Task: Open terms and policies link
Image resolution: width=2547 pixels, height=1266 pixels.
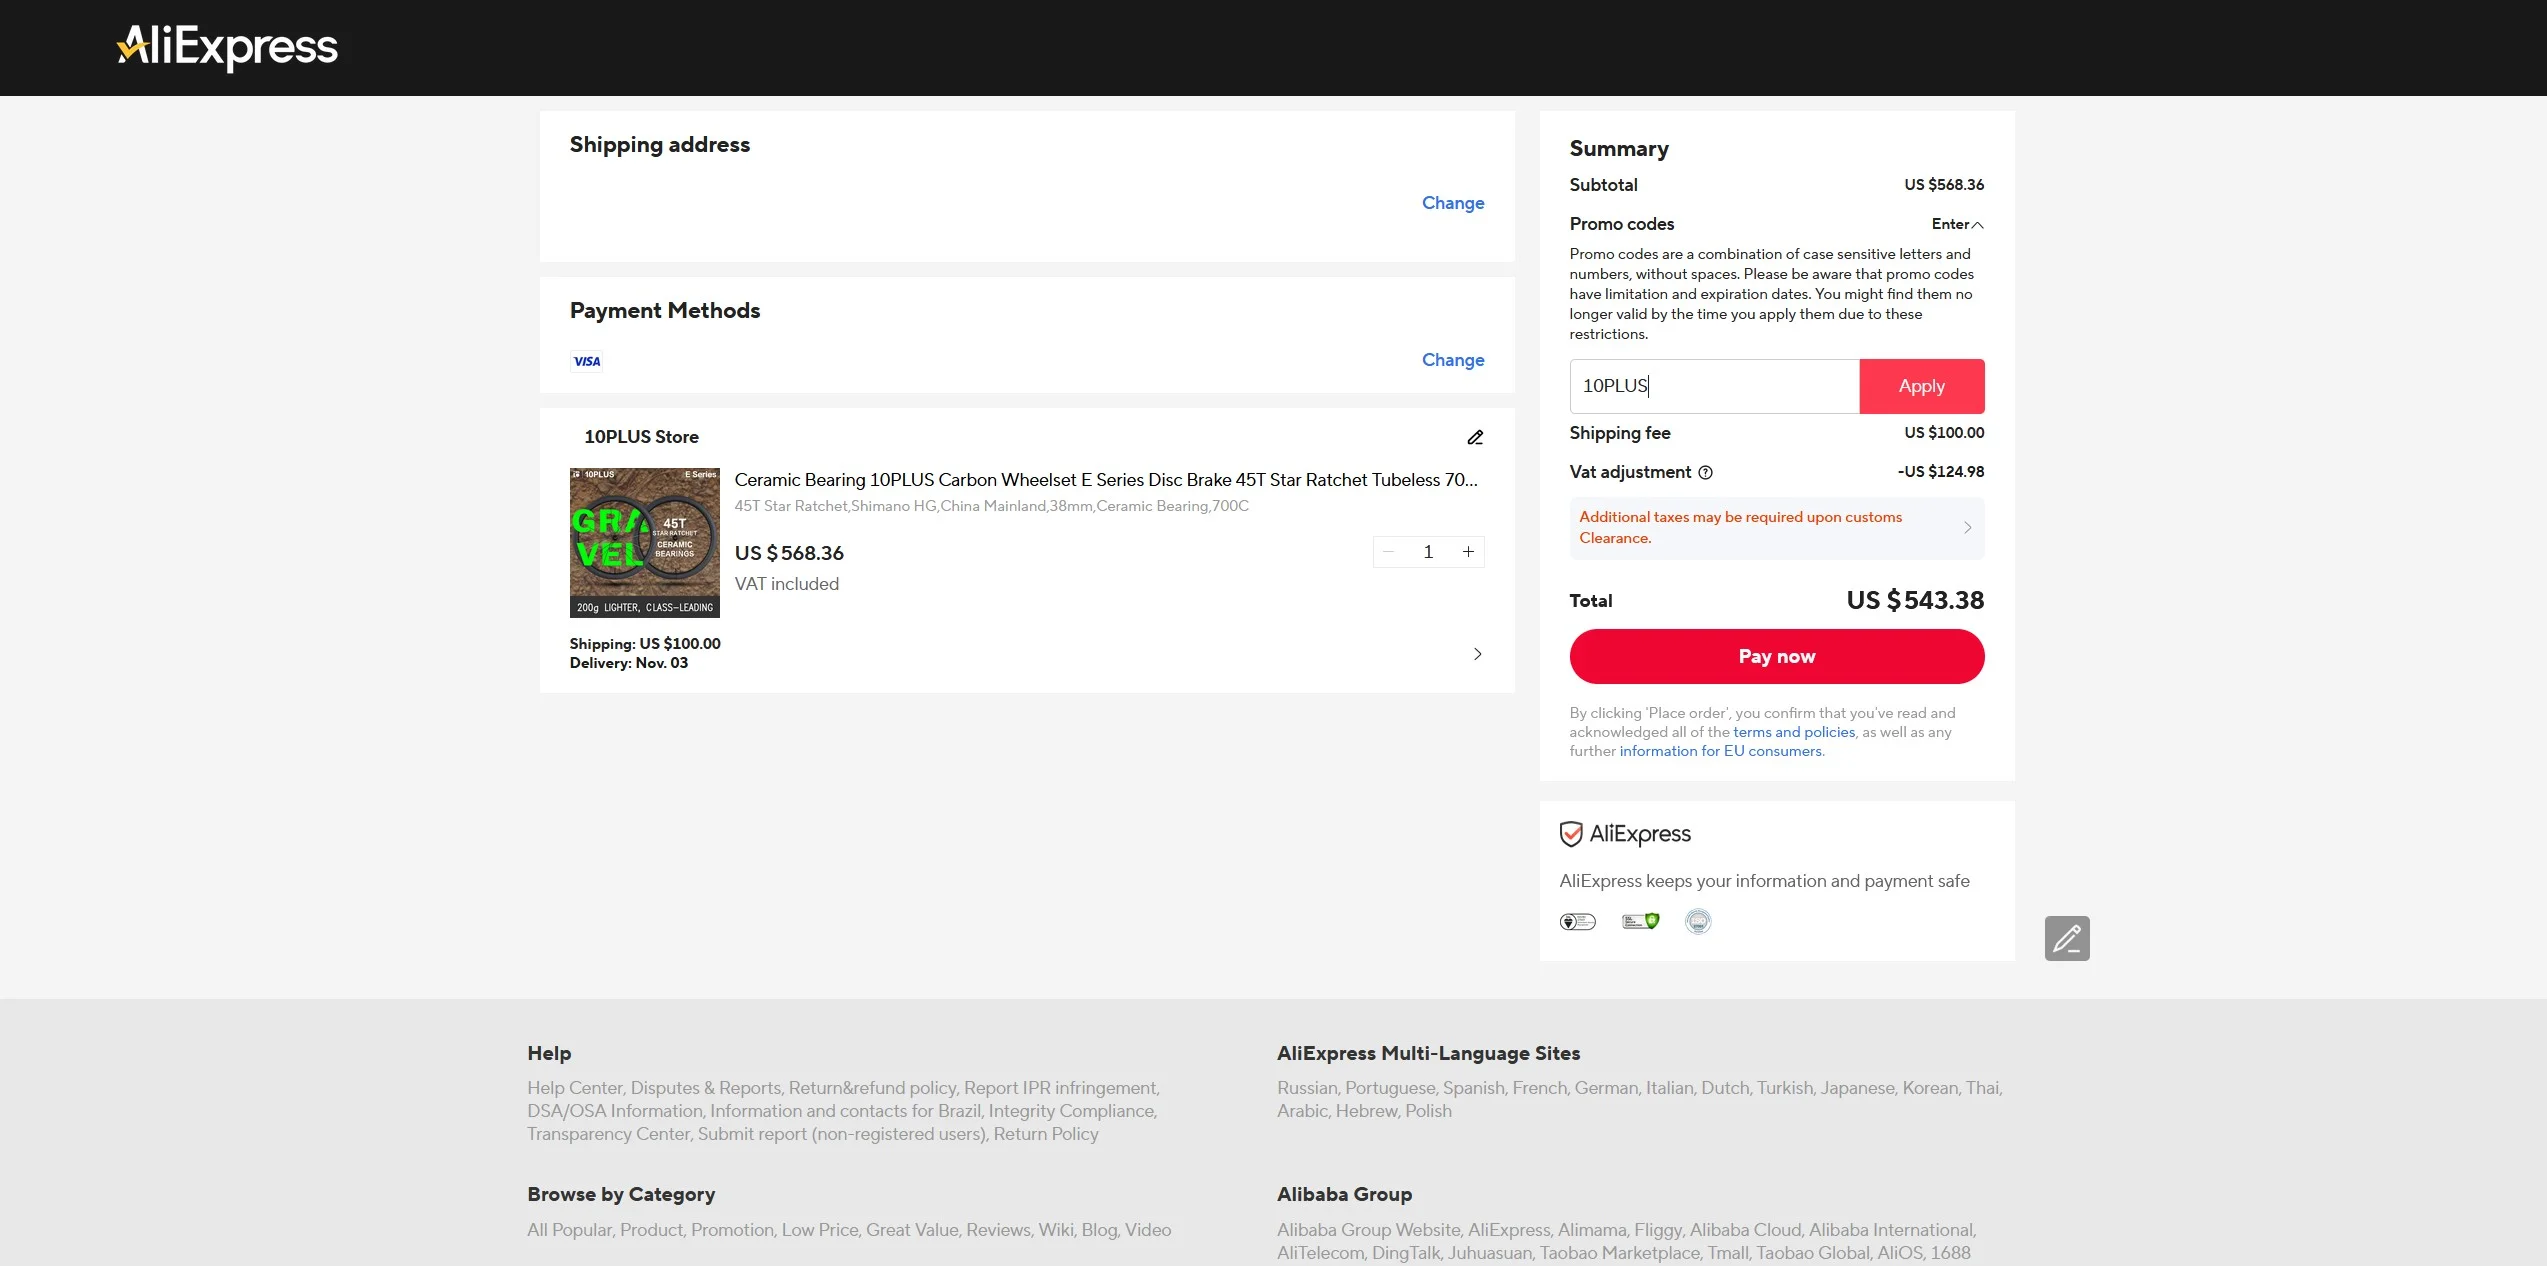Action: pos(1794,732)
